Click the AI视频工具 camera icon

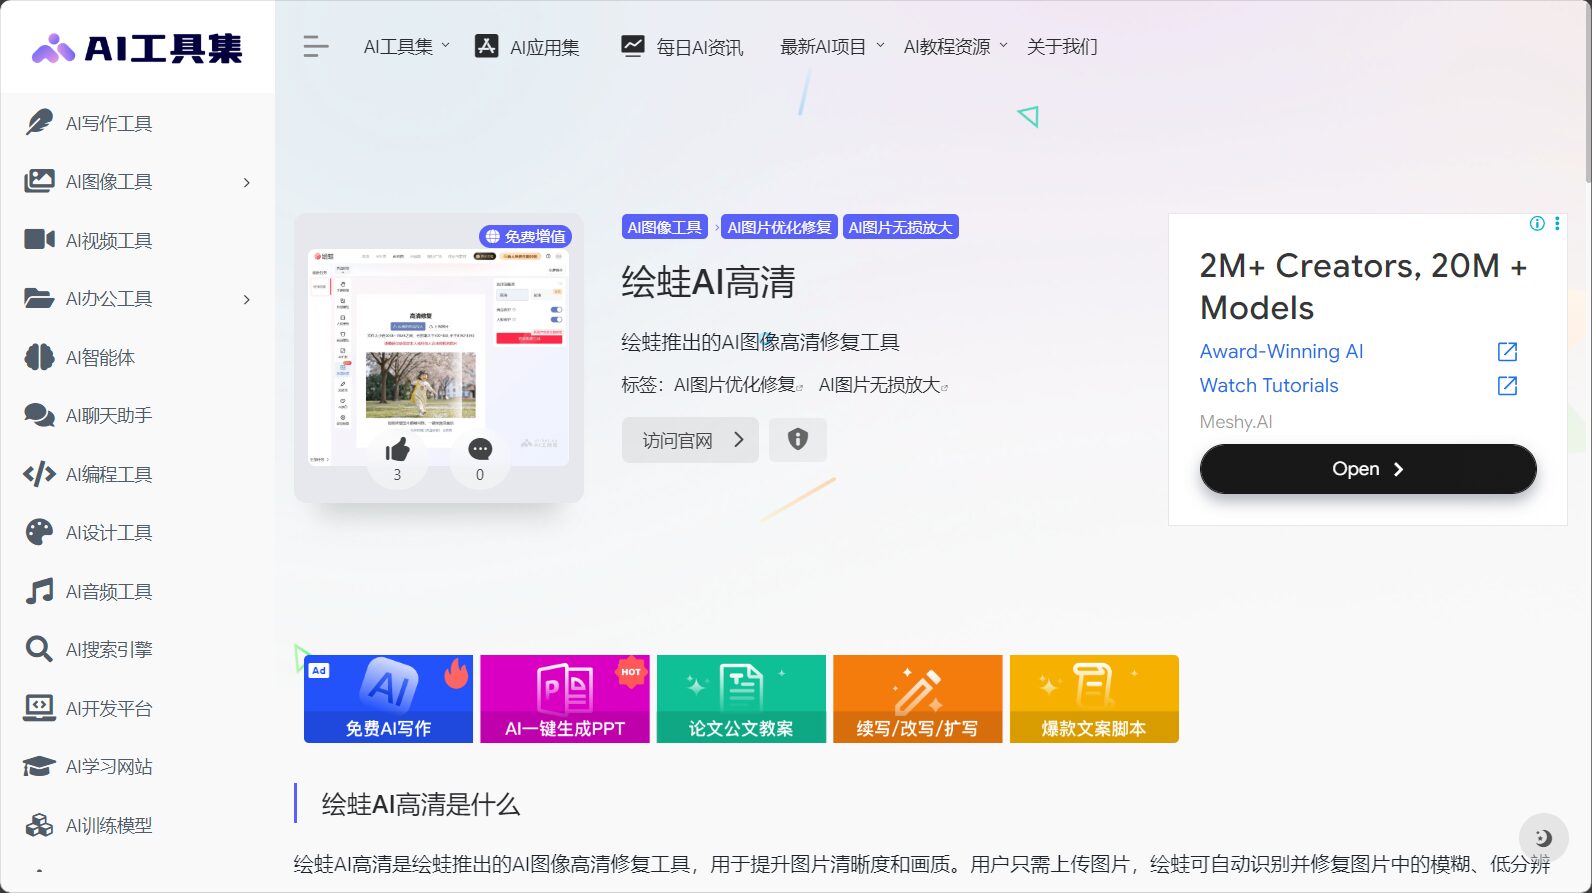pos(39,240)
